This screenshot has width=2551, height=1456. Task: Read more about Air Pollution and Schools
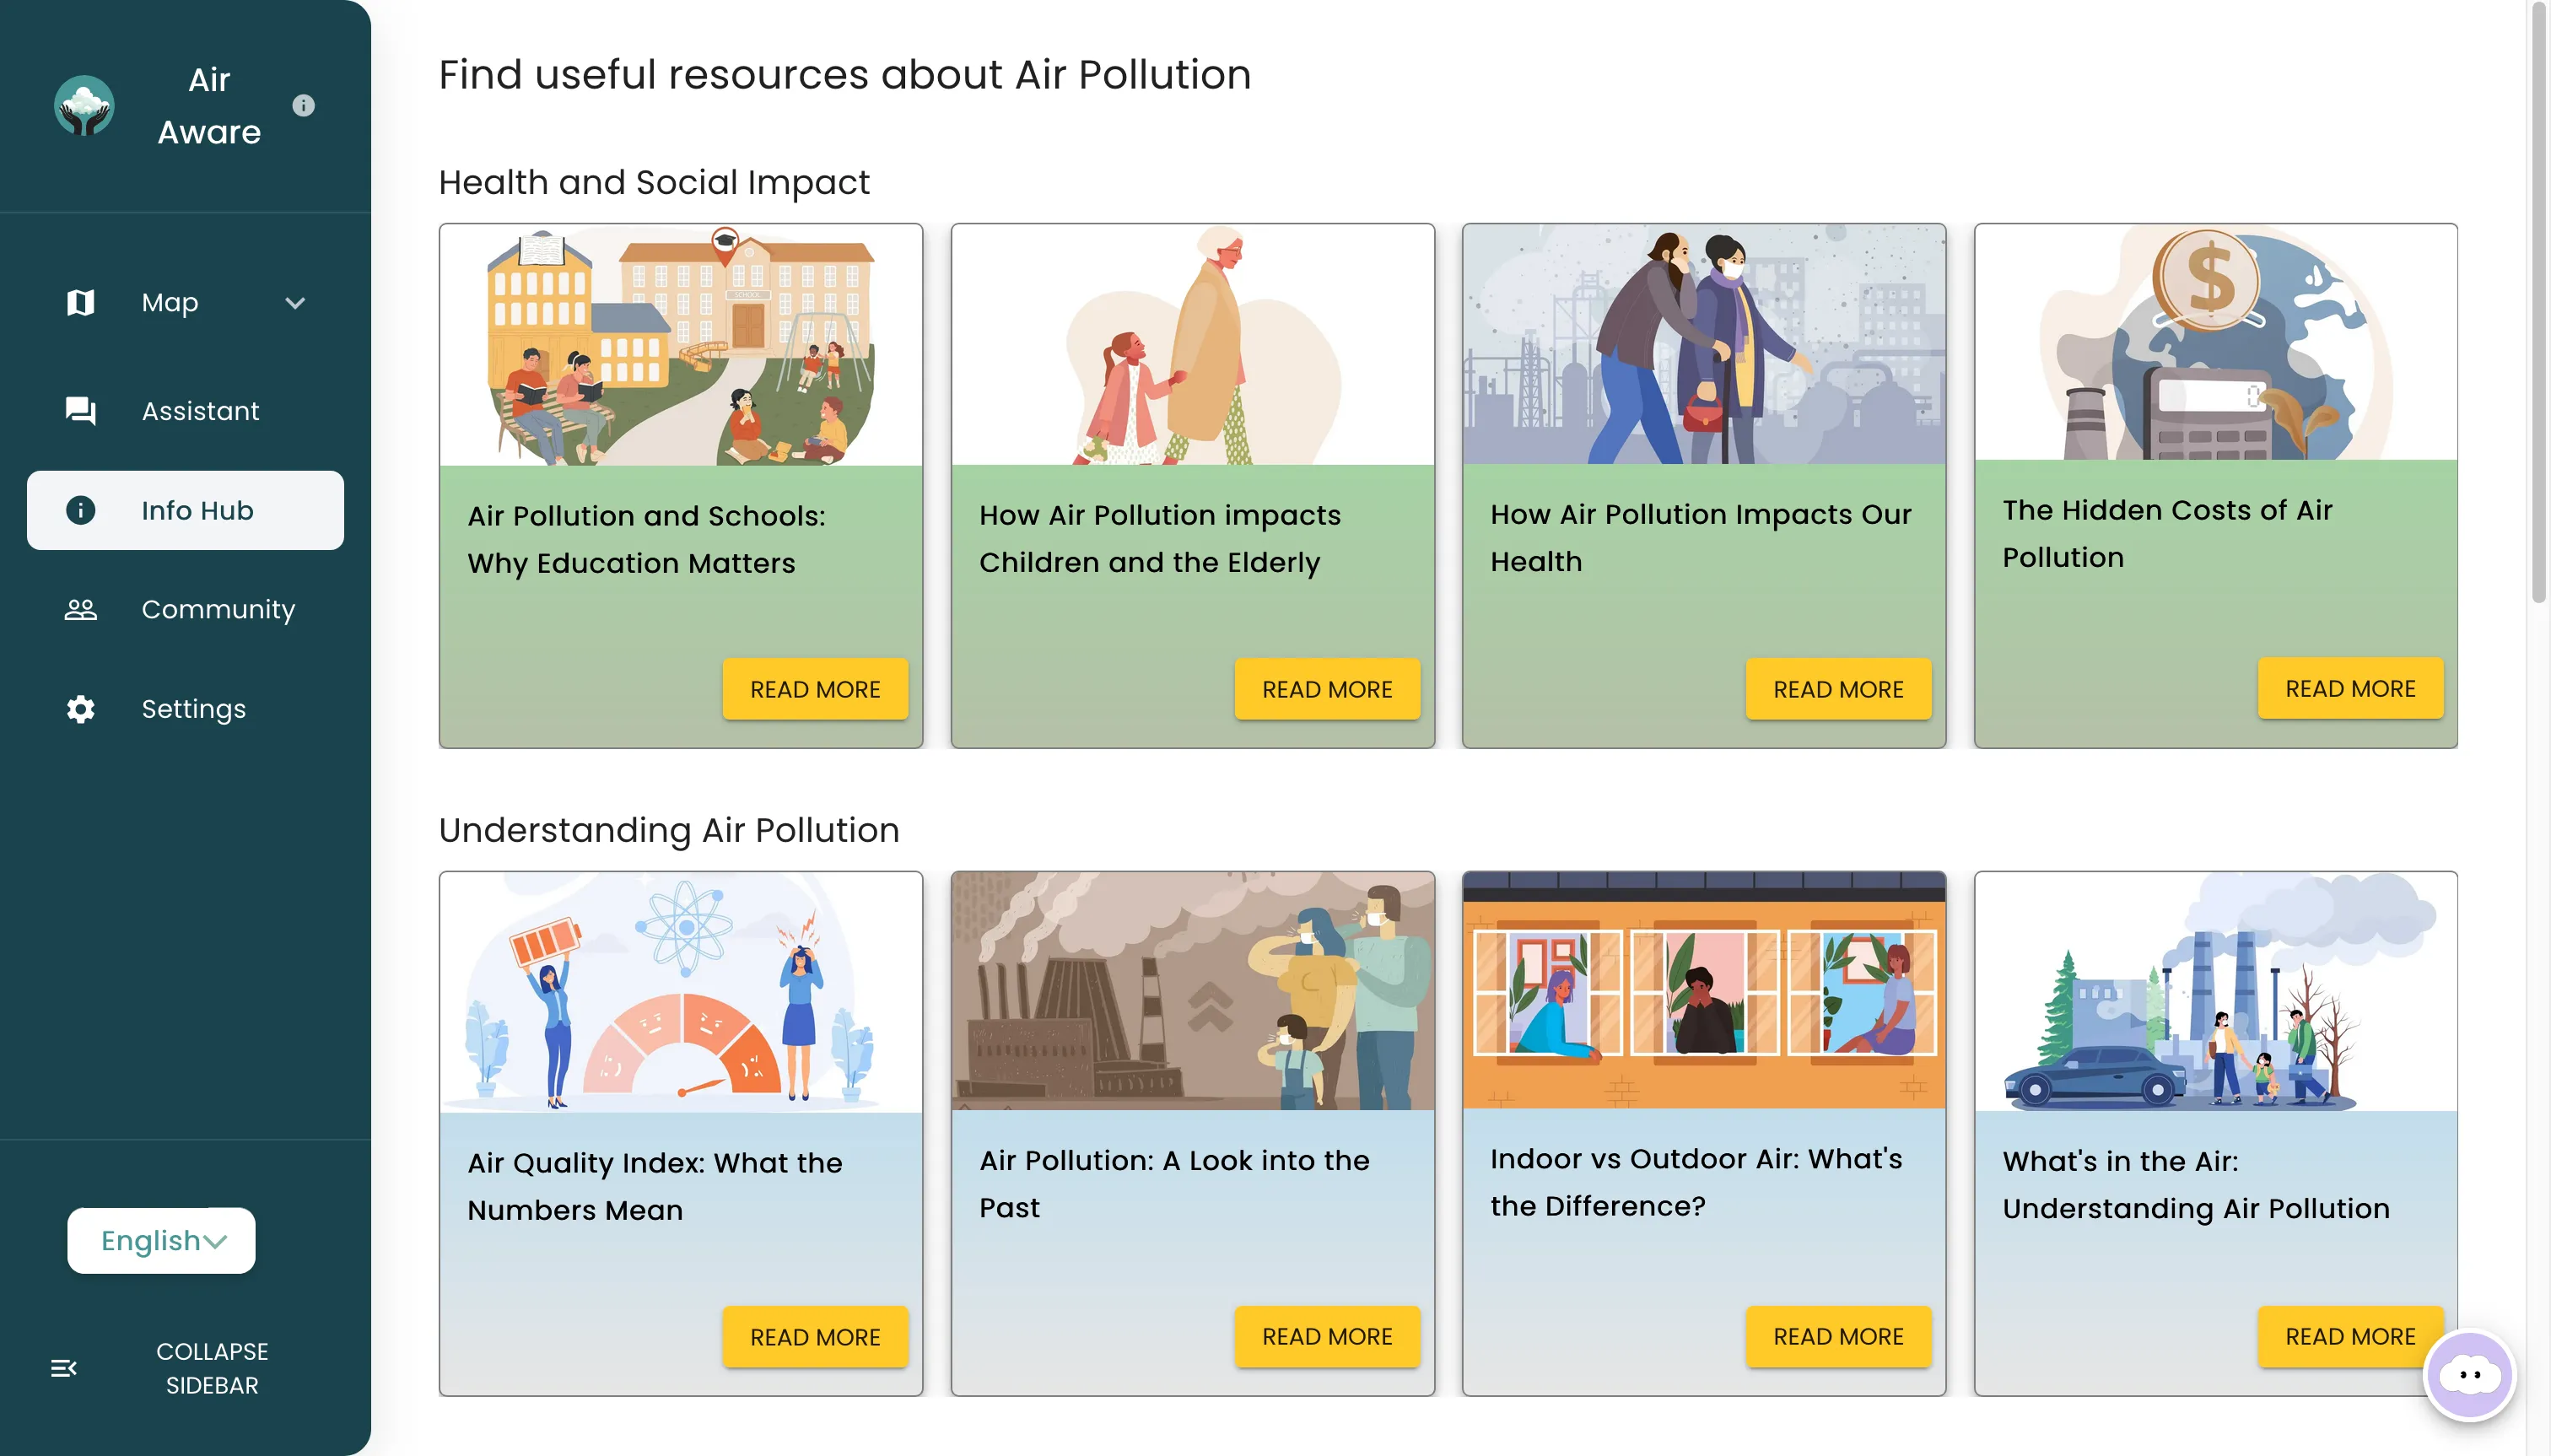pos(814,689)
